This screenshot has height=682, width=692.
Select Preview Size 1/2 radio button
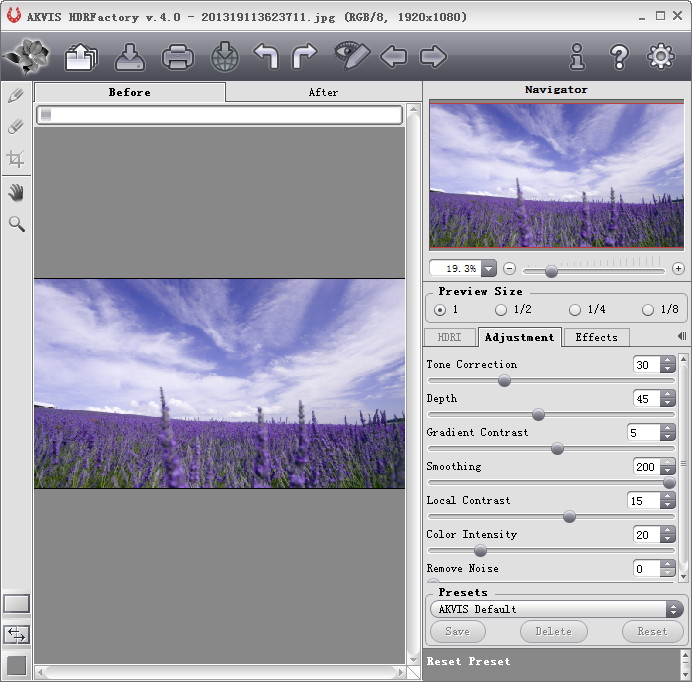tap(501, 310)
